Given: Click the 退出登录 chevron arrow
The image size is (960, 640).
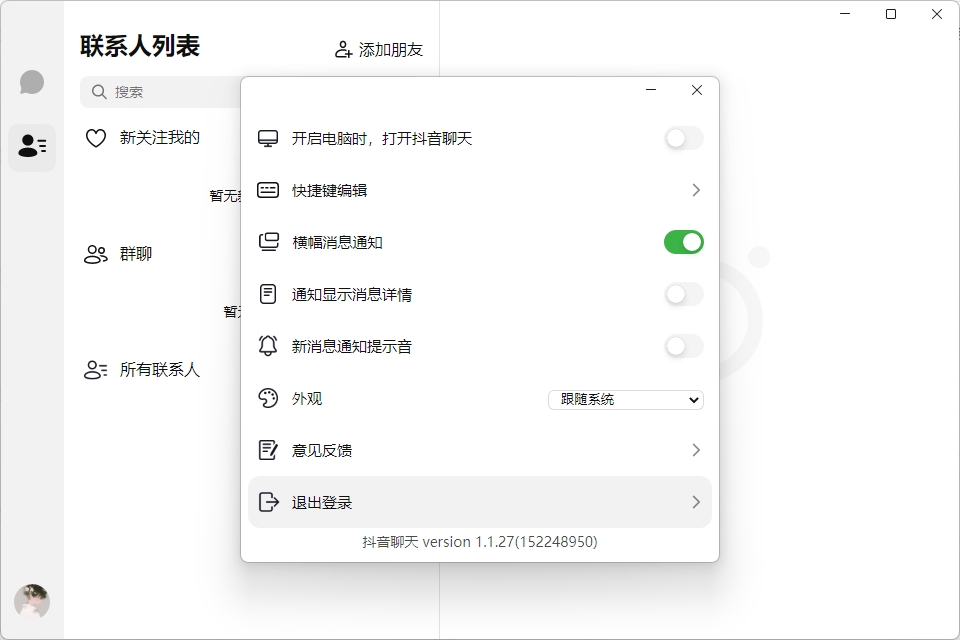Looking at the screenshot, I should point(696,502).
